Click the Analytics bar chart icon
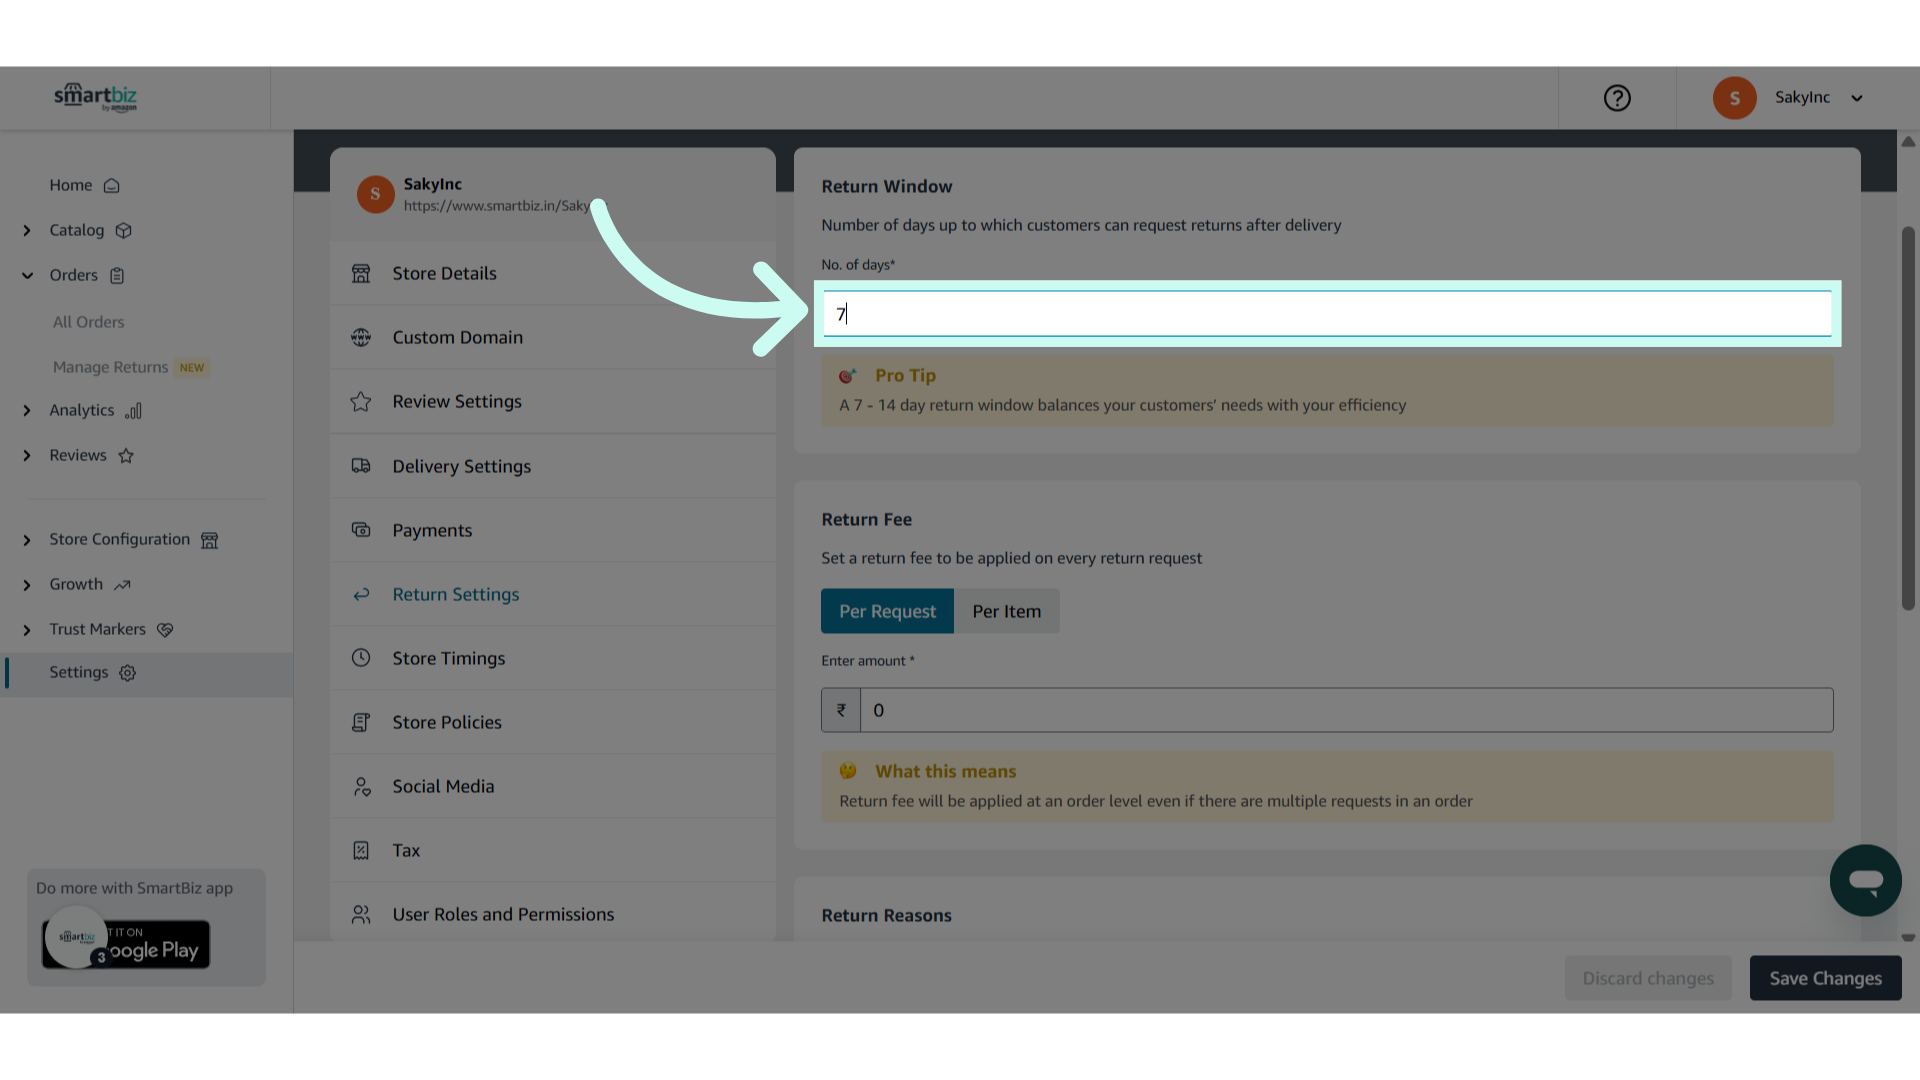Viewport: 1920px width, 1080px height. 133,411
